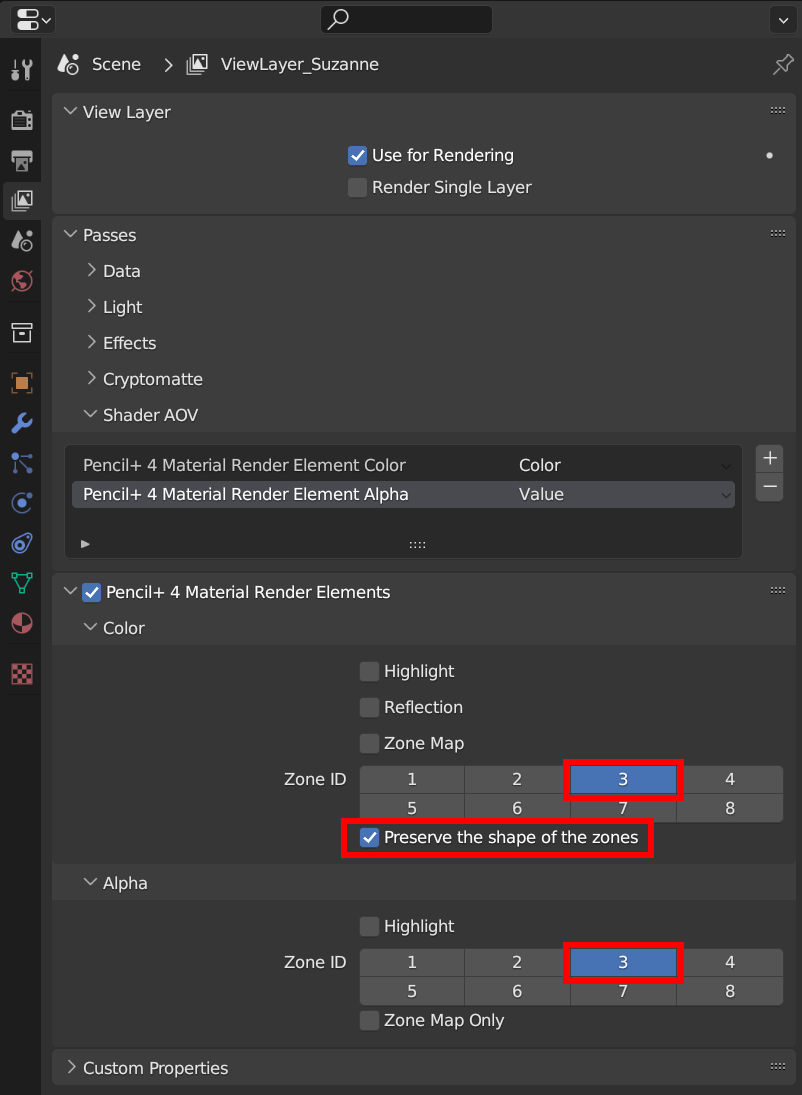Select Pencil+ 4 Material Render Element Alpha row
802x1095 pixels.
[403, 494]
